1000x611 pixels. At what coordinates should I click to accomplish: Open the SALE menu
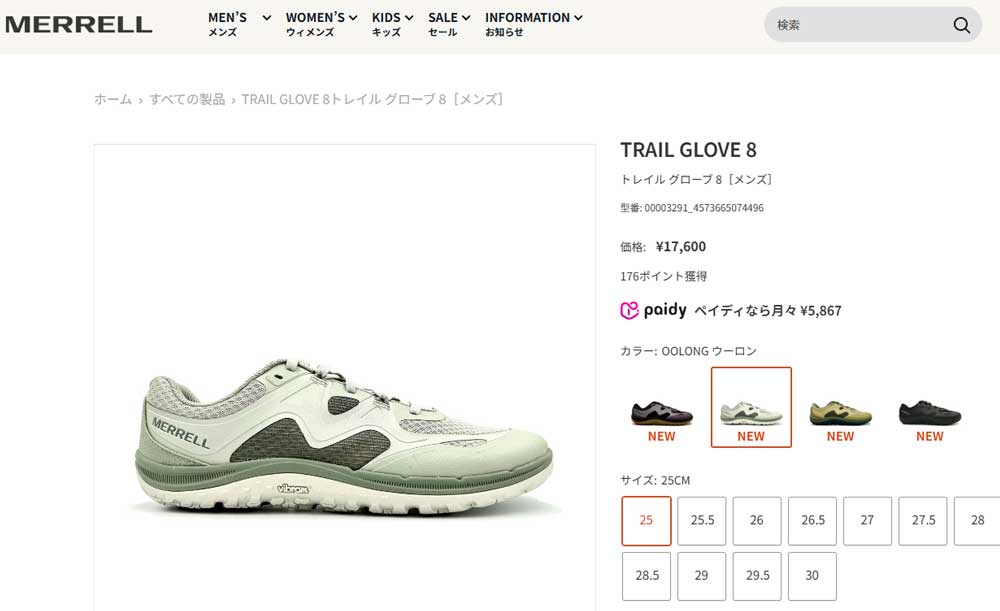coord(449,24)
